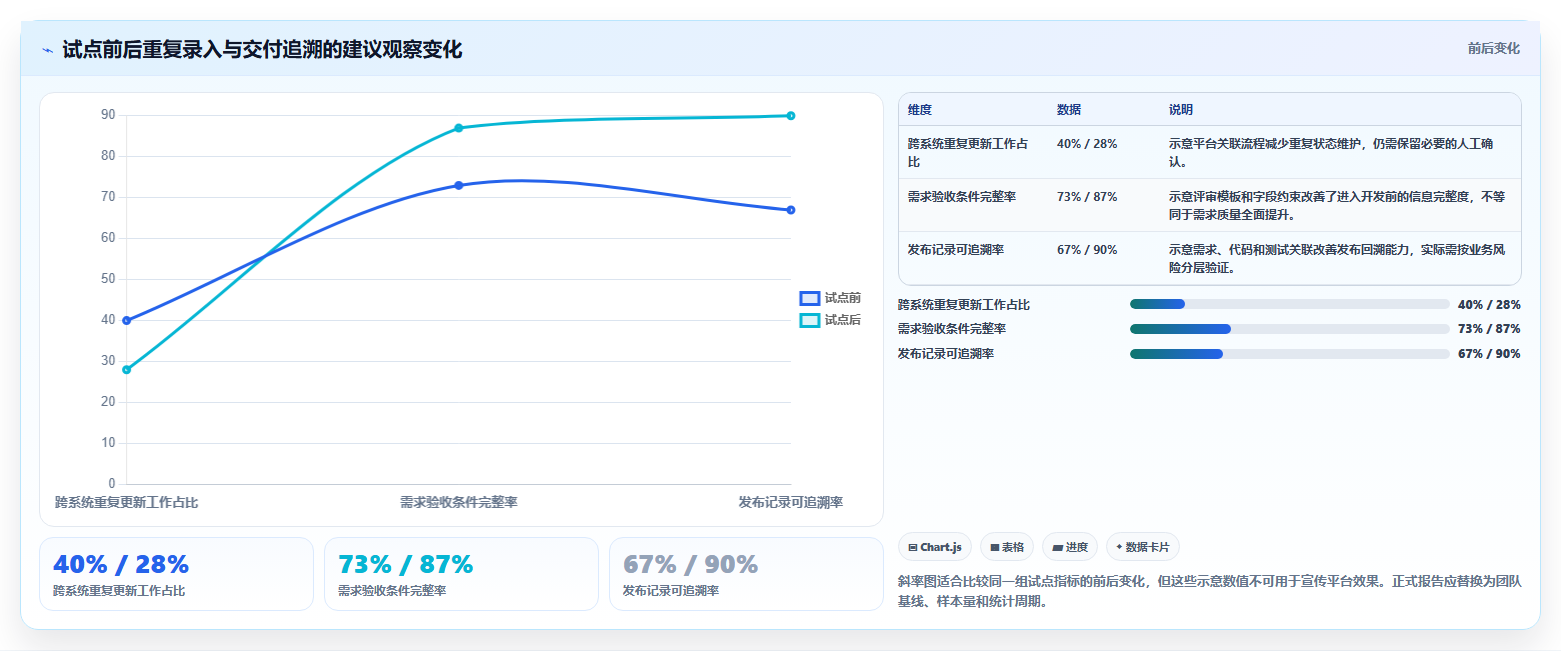Toggle the 试点前 legend item

tap(830, 298)
